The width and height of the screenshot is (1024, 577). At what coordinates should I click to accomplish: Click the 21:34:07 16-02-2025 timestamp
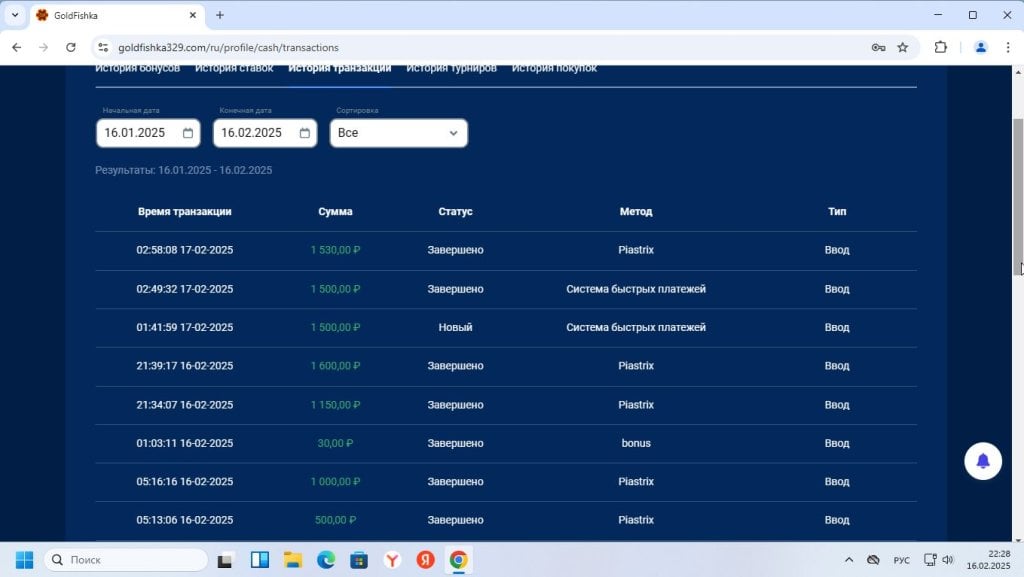tap(185, 405)
